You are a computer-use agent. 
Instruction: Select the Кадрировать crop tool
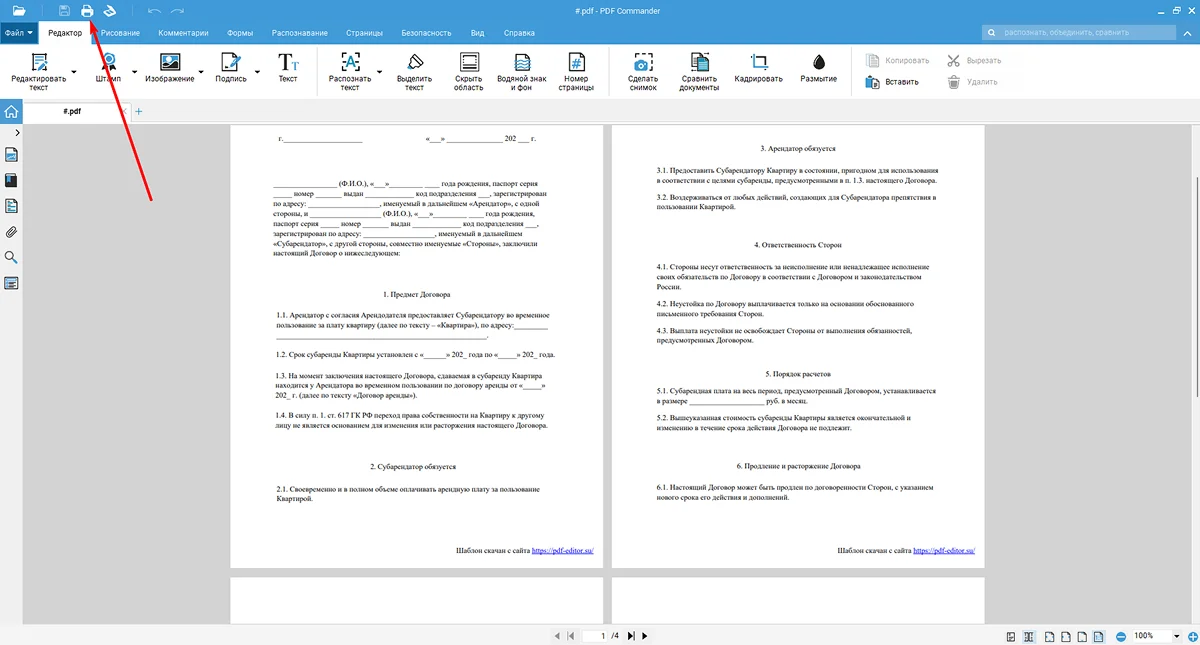[x=758, y=68]
